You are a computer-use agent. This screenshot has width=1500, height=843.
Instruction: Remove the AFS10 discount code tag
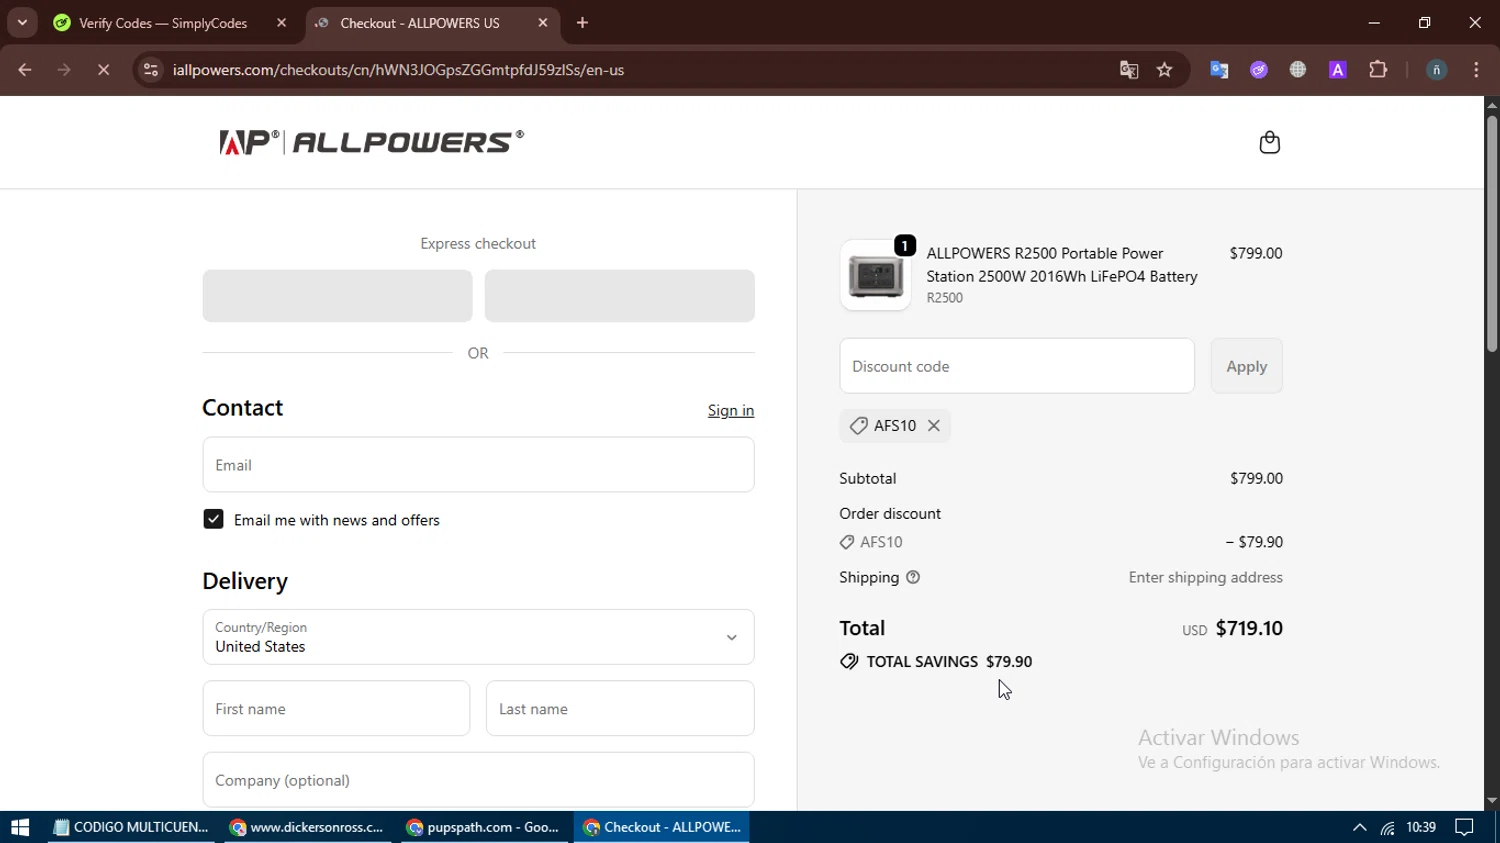coord(933,426)
